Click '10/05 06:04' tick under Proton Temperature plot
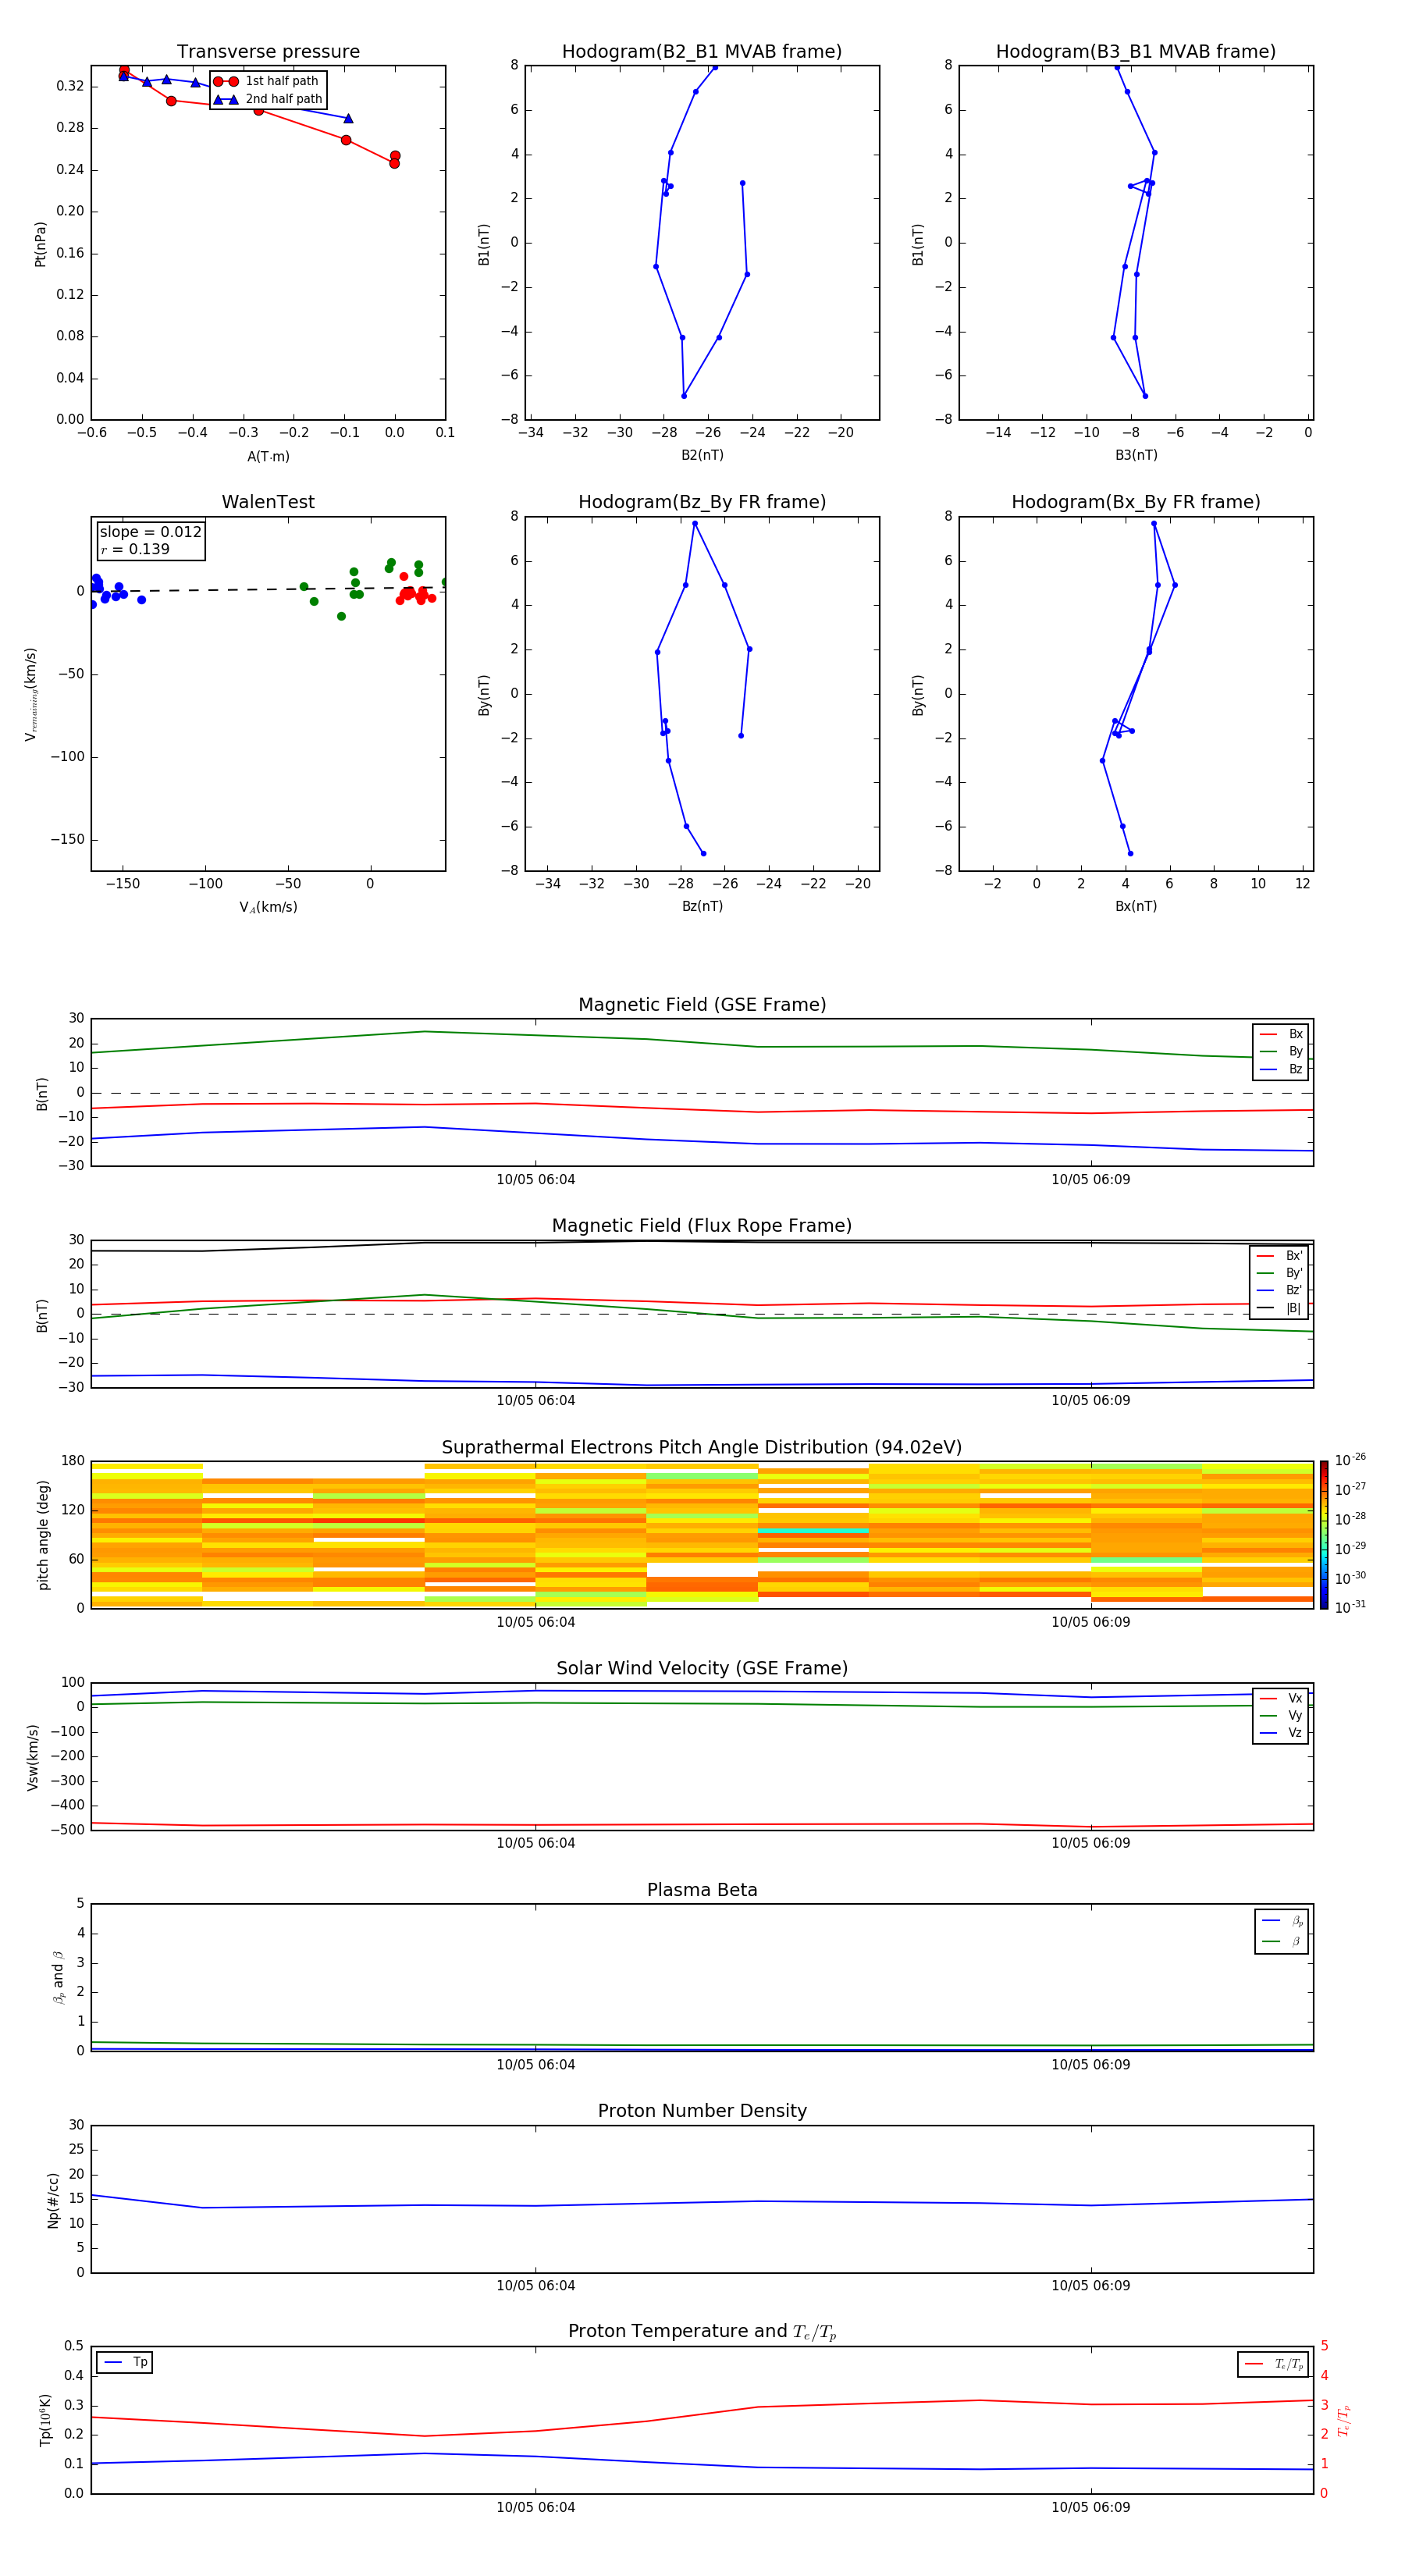1405x2576 pixels. pyautogui.click(x=536, y=2507)
